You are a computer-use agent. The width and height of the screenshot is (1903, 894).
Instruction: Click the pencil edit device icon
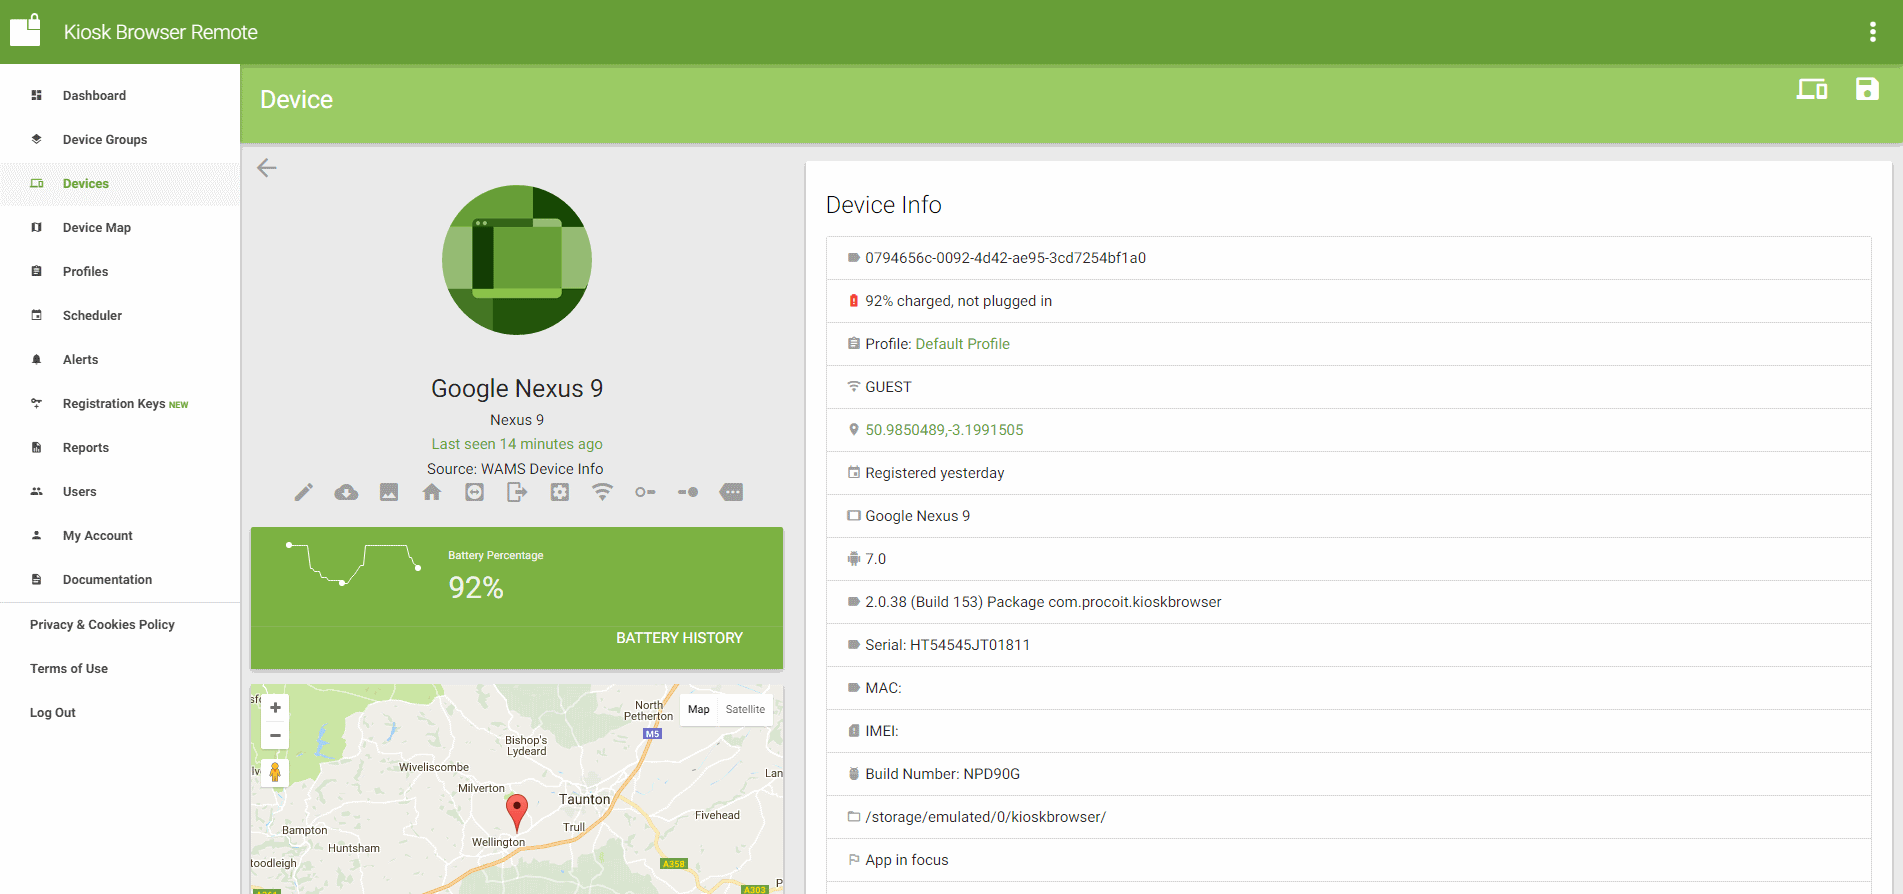(x=304, y=492)
